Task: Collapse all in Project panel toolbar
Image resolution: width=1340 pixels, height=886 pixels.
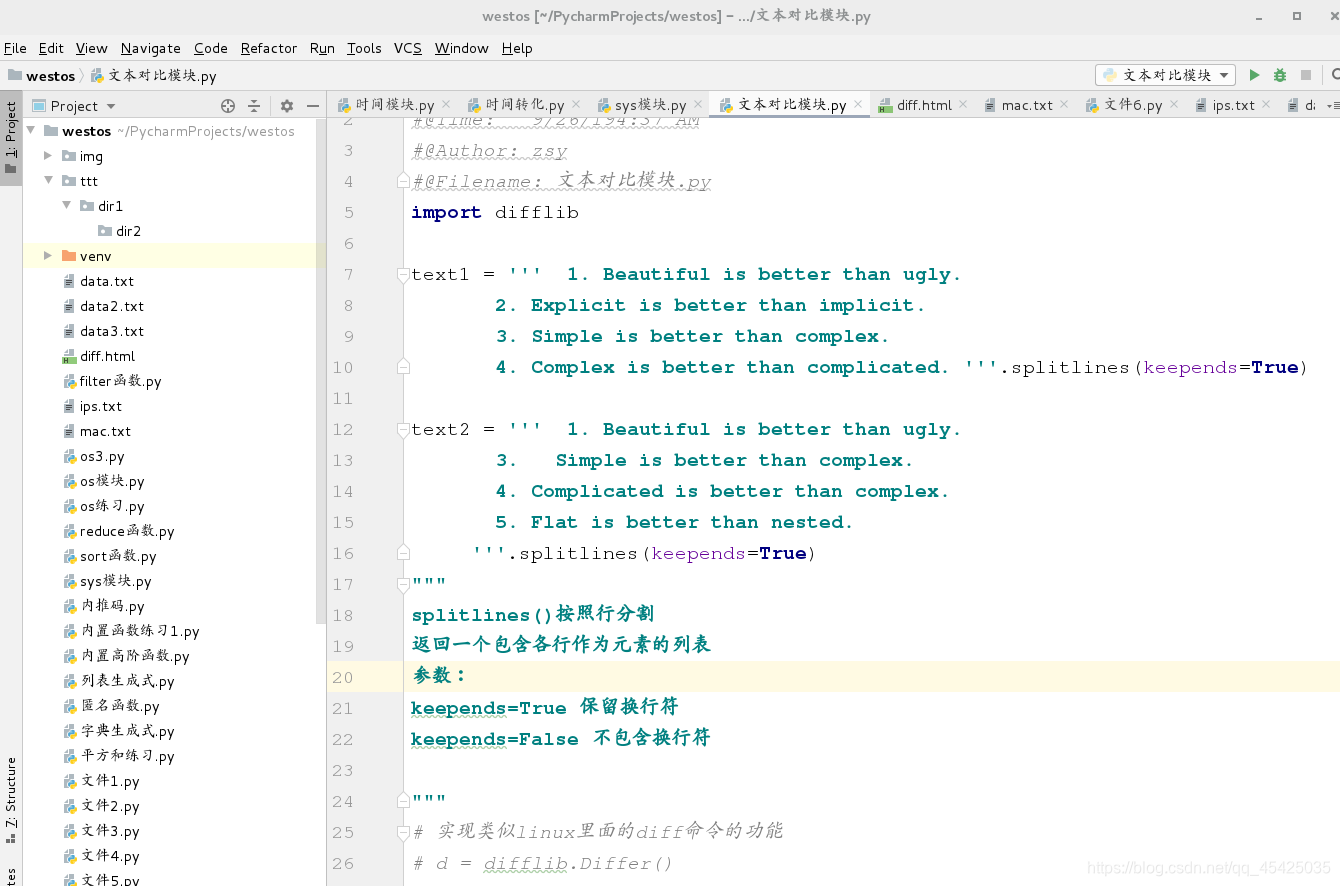Action: [254, 106]
